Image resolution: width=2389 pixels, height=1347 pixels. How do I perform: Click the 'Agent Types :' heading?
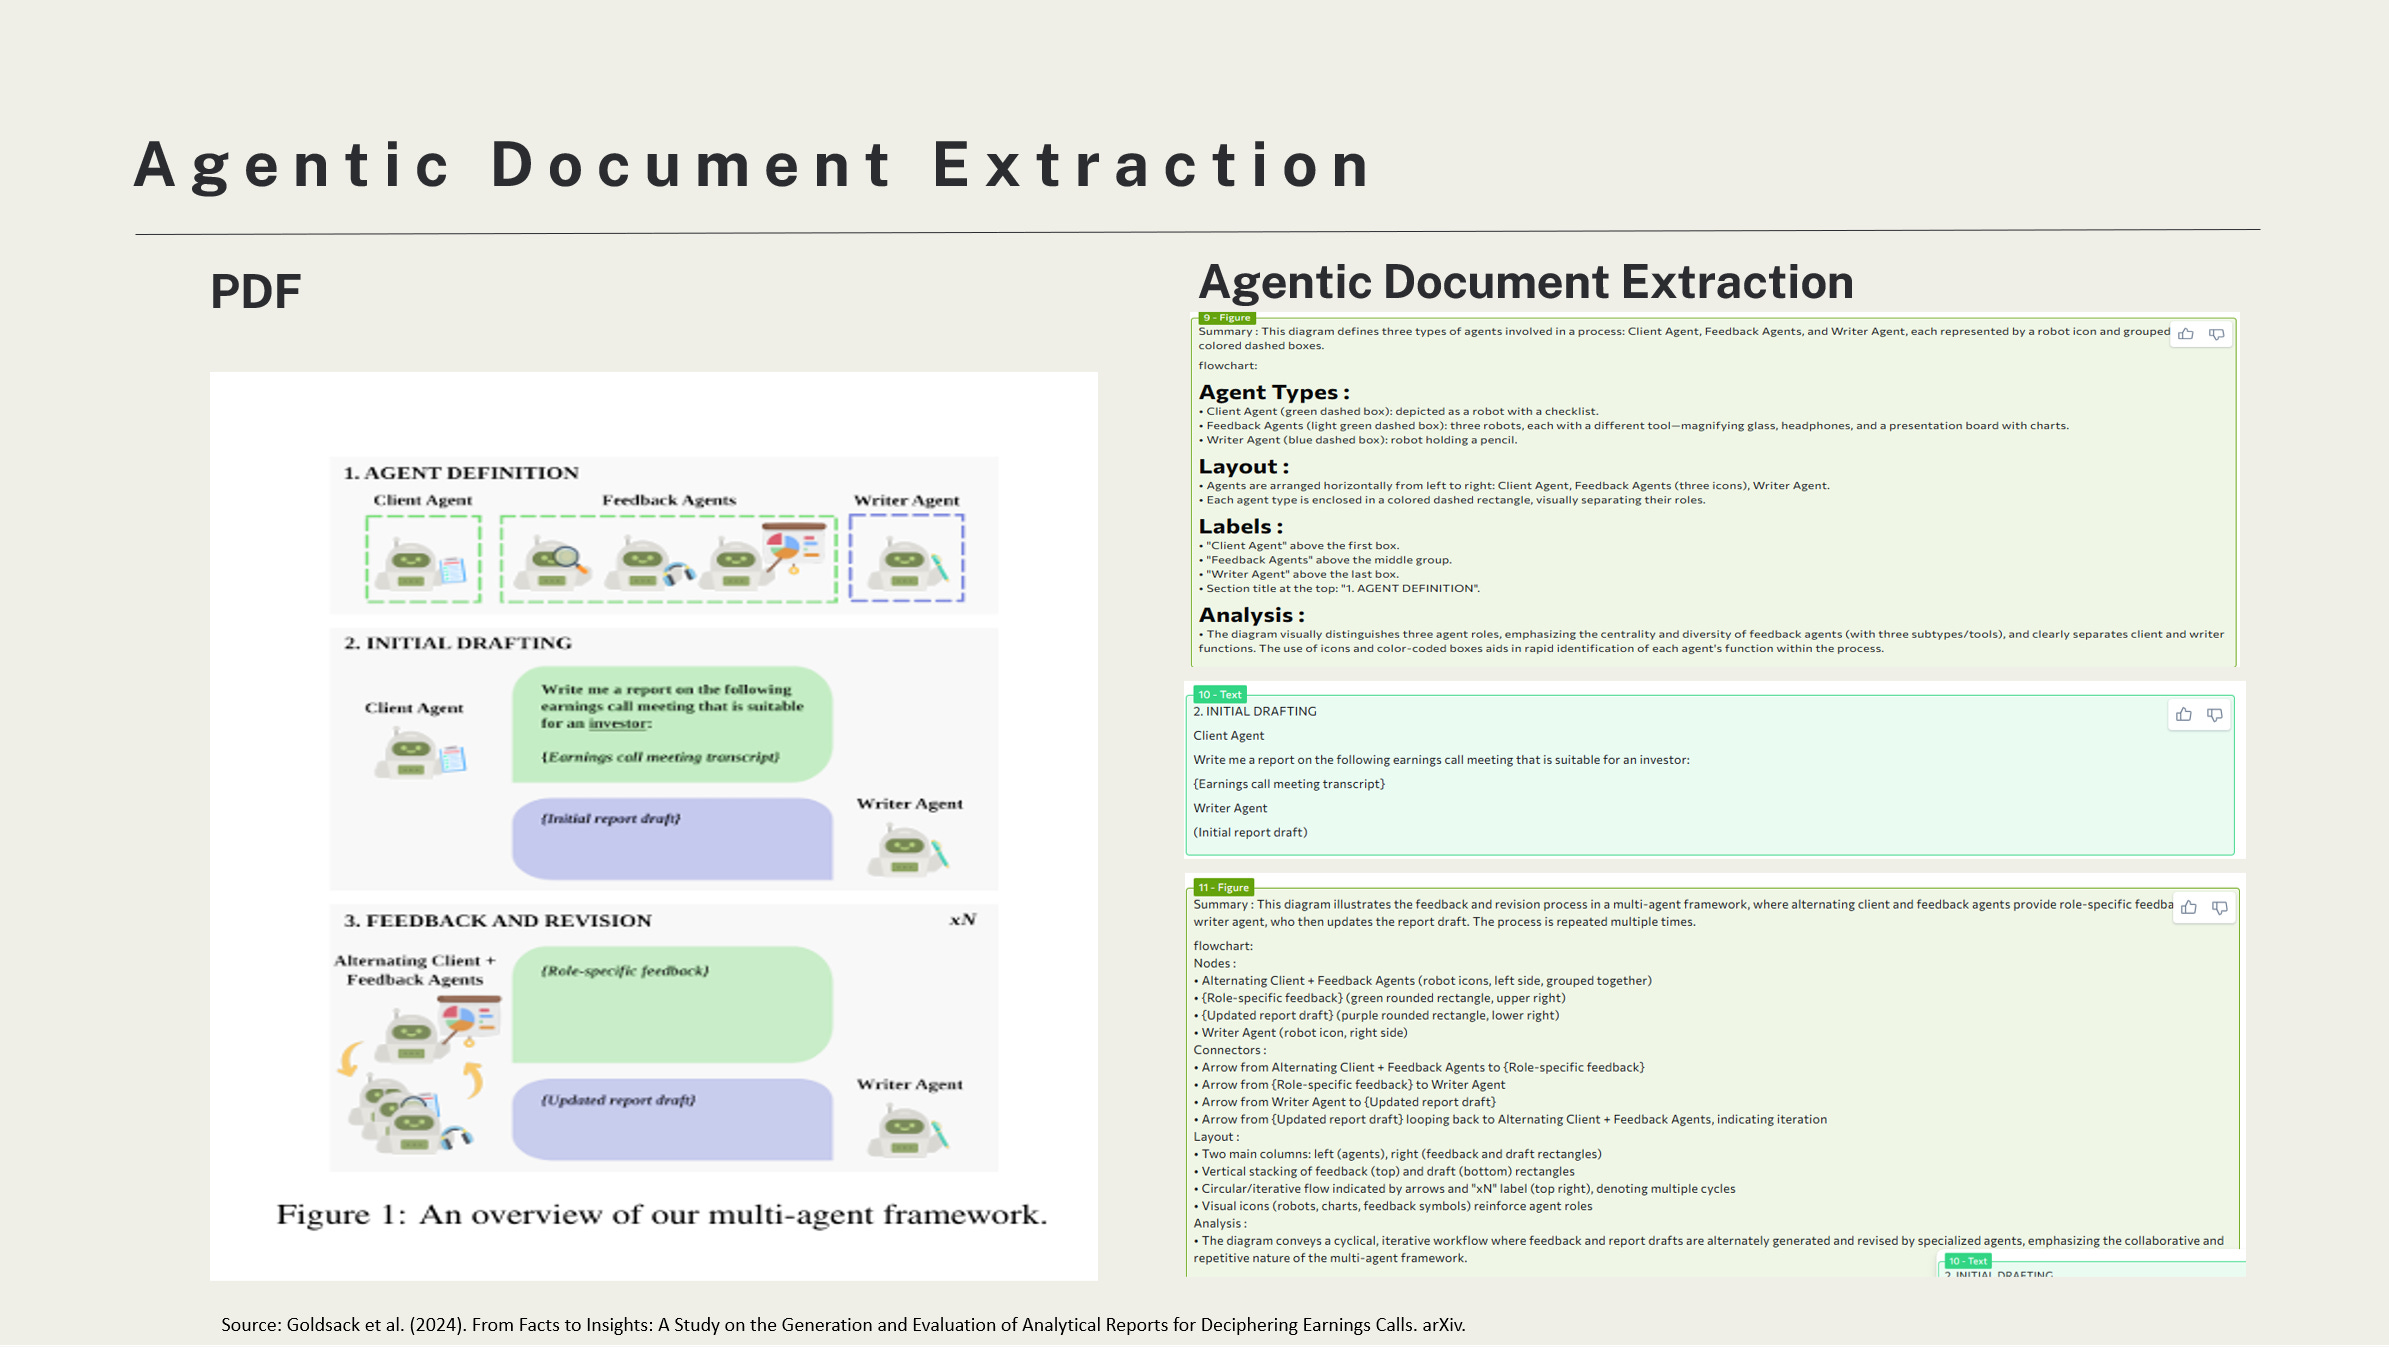click(1274, 392)
